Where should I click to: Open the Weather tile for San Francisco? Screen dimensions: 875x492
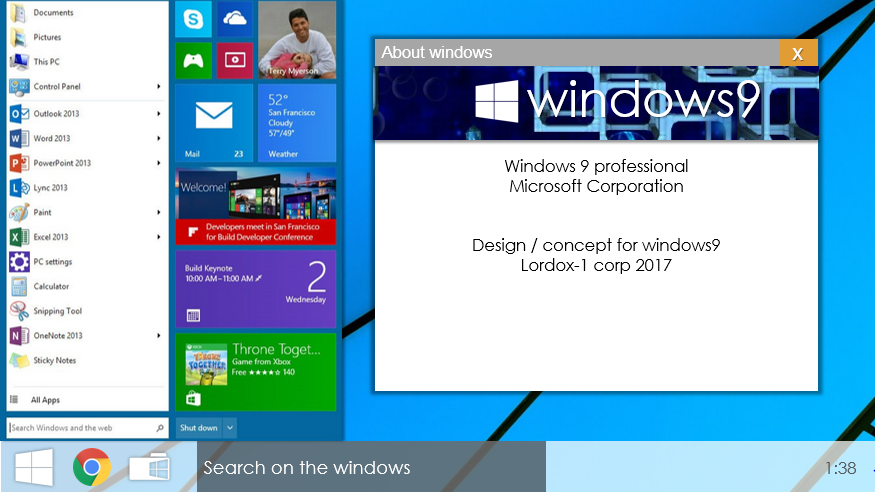pos(297,123)
